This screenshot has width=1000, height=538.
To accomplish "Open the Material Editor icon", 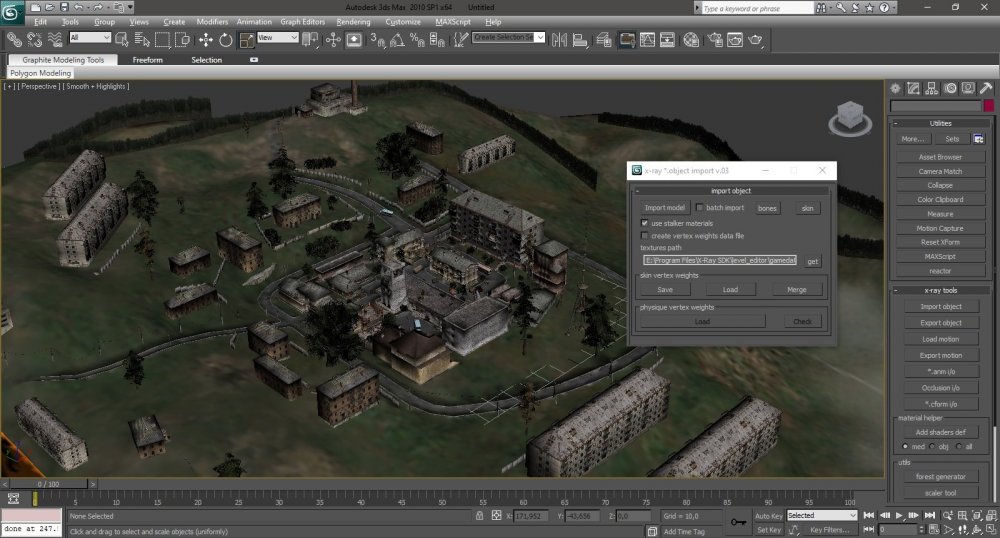I will pyautogui.click(x=691, y=40).
